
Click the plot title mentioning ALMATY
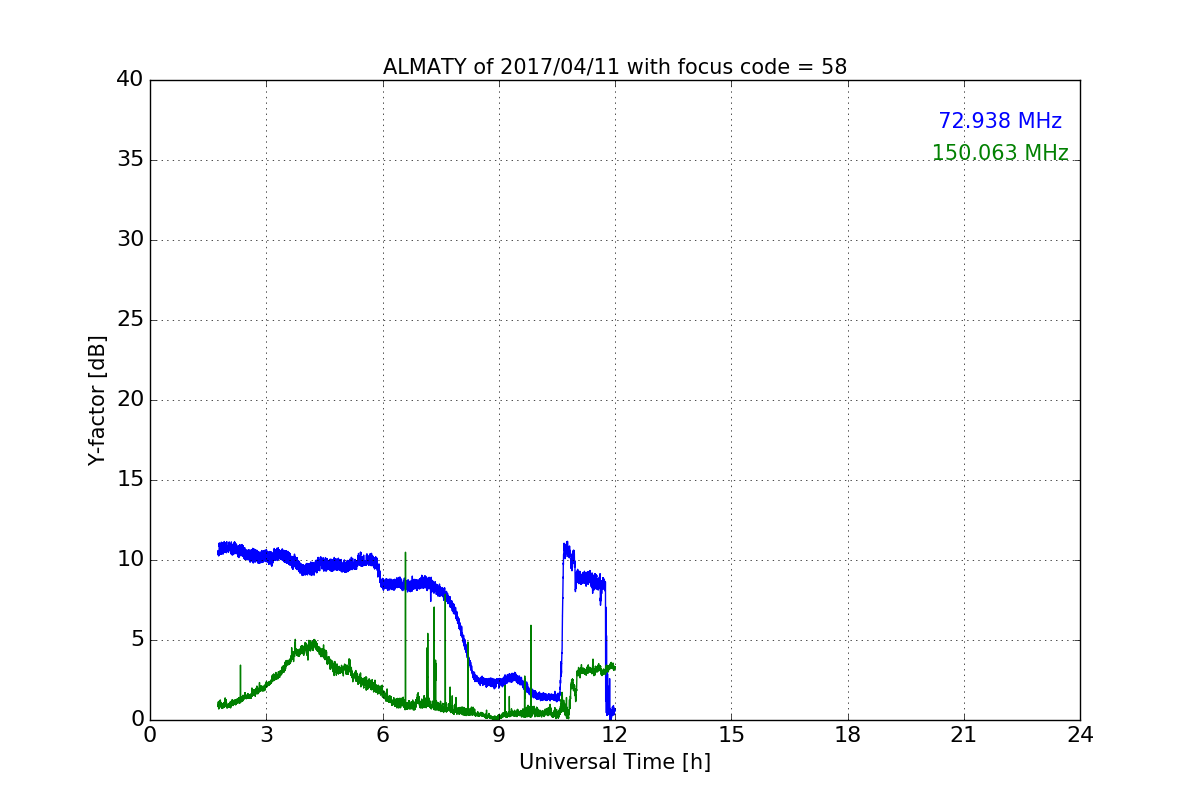615,67
